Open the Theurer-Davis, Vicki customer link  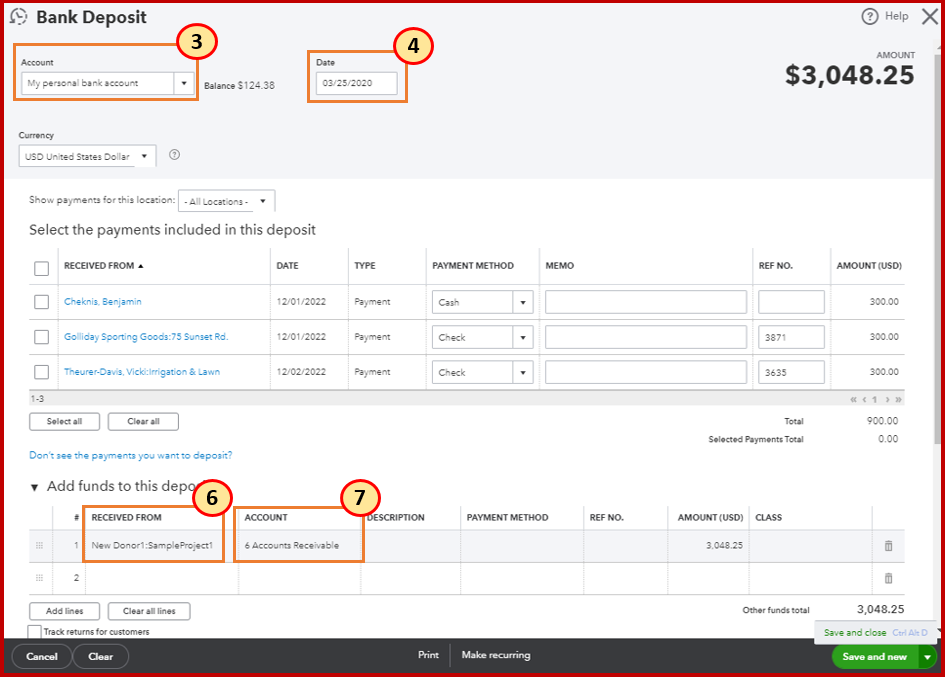(142, 372)
